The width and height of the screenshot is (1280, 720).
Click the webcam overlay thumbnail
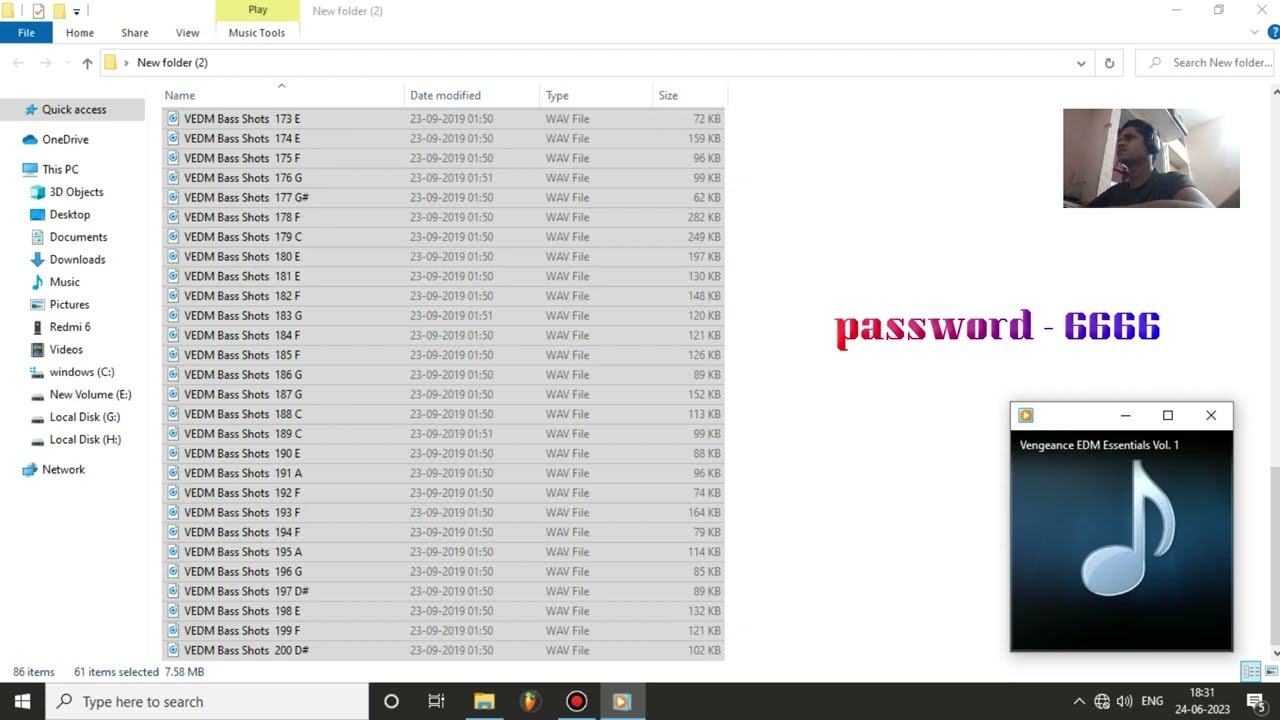[1151, 158]
